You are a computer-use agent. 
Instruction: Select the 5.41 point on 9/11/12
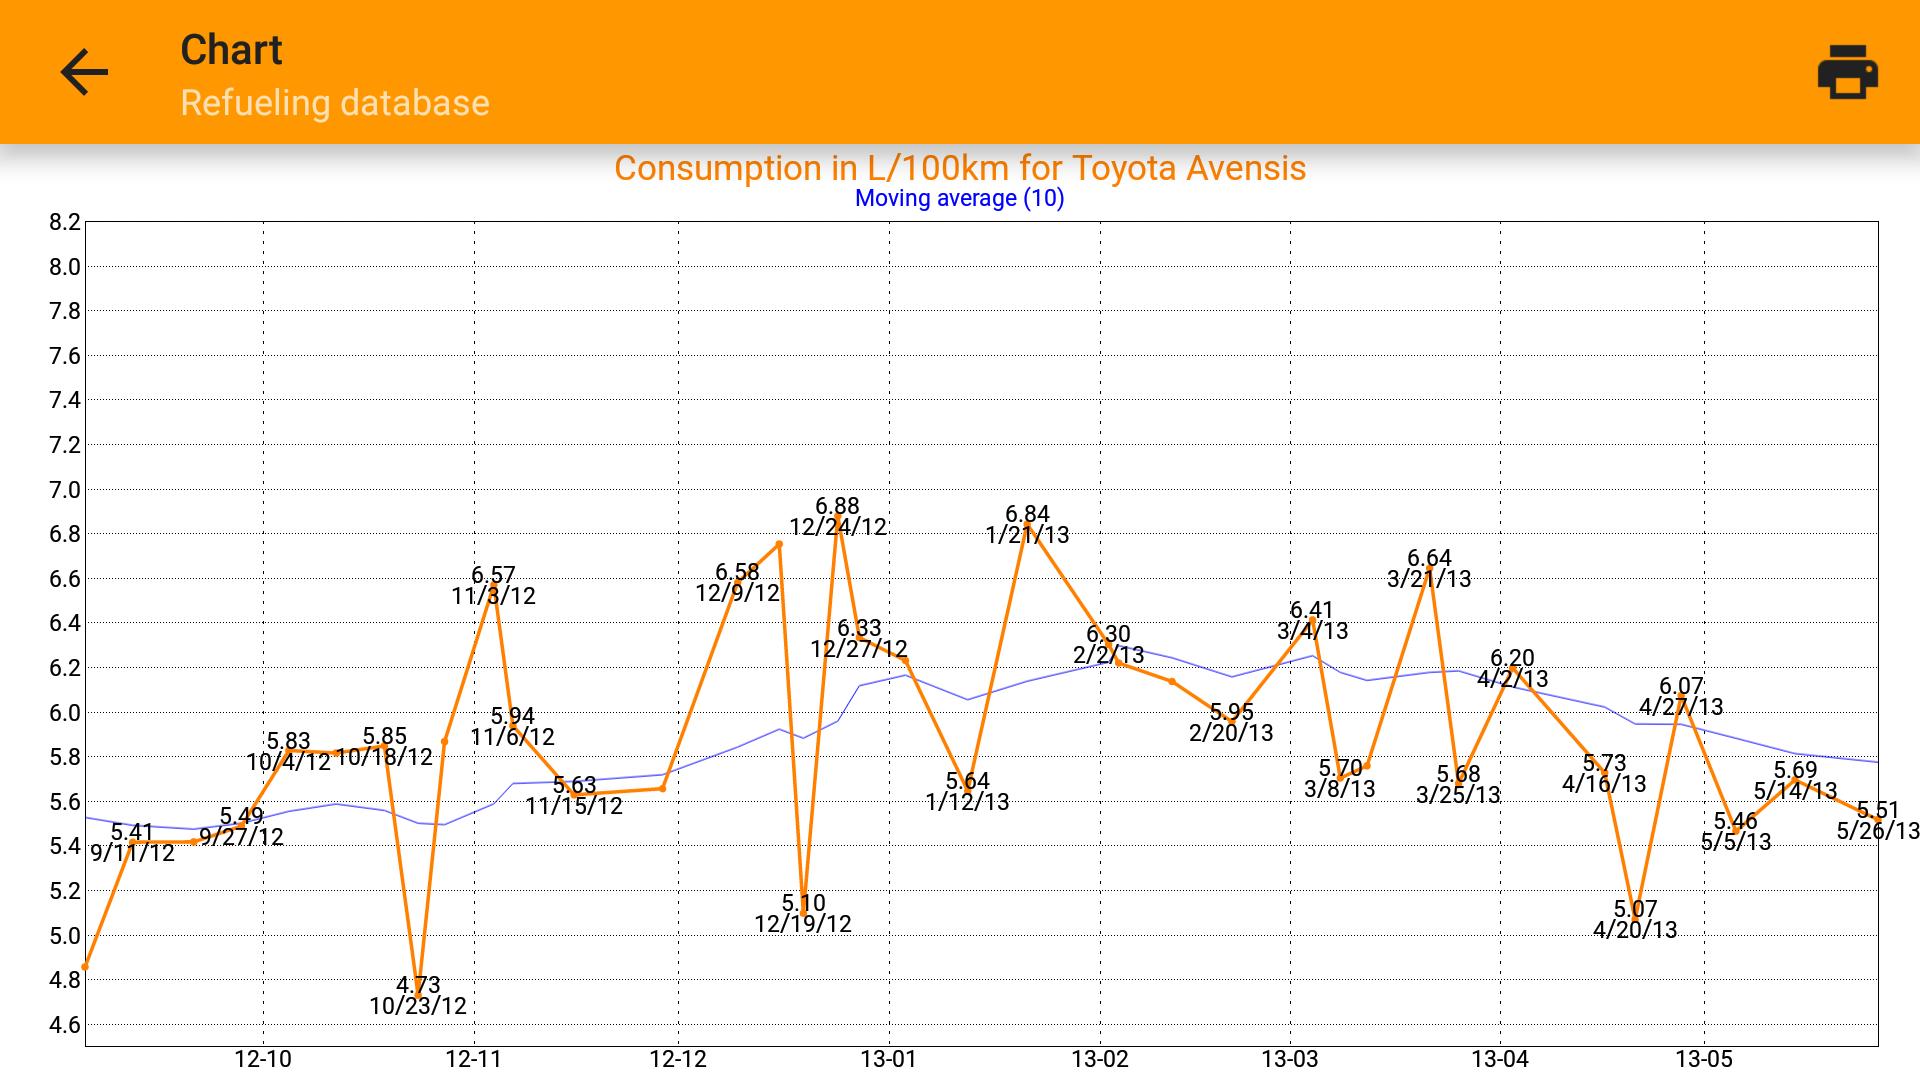(x=132, y=842)
